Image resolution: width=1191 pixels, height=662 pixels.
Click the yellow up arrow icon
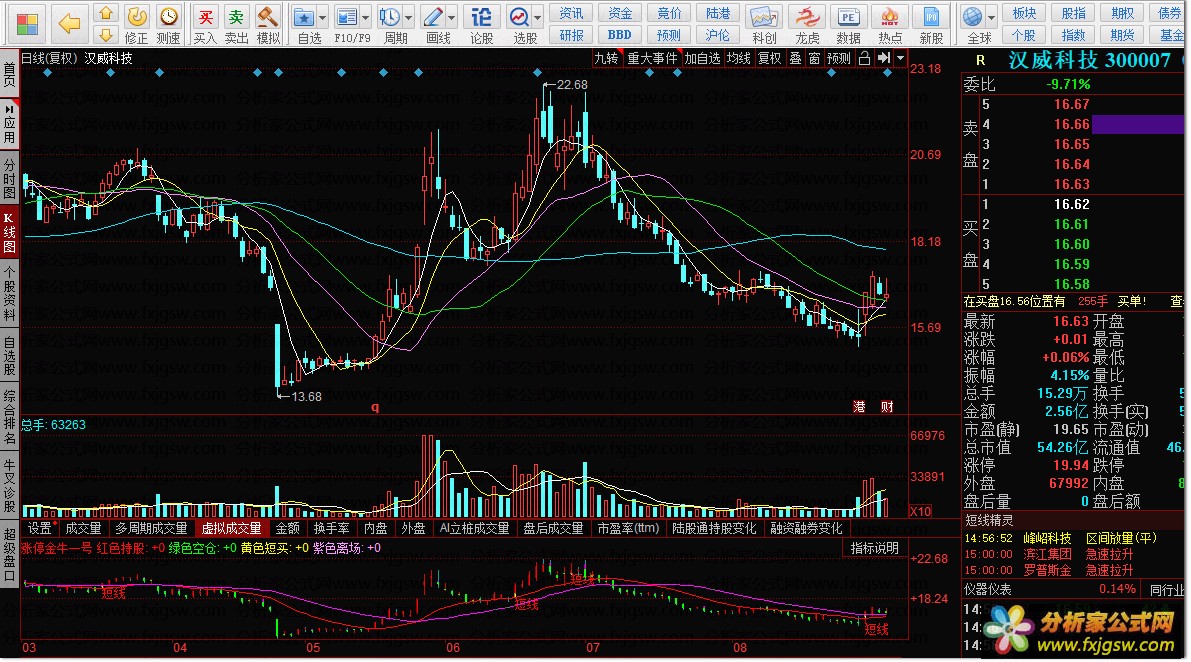pyautogui.click(x=106, y=14)
